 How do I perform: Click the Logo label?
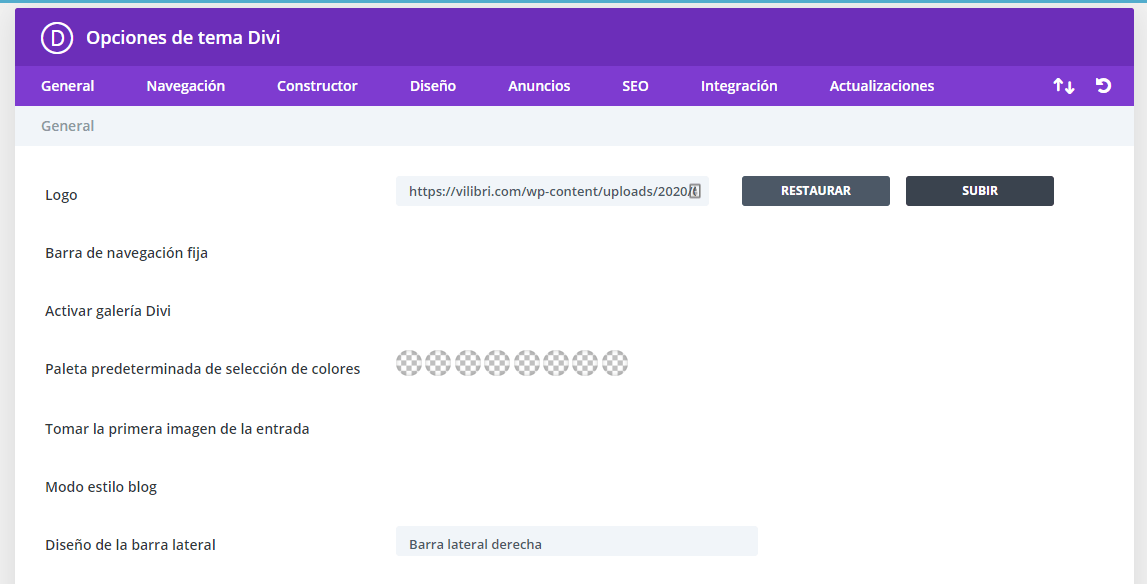[61, 195]
